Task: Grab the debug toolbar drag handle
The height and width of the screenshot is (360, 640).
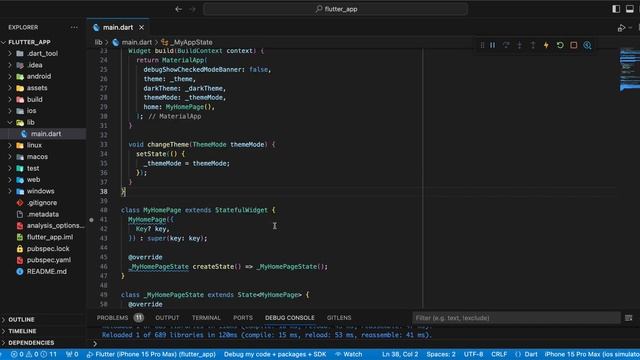Action: (x=482, y=45)
